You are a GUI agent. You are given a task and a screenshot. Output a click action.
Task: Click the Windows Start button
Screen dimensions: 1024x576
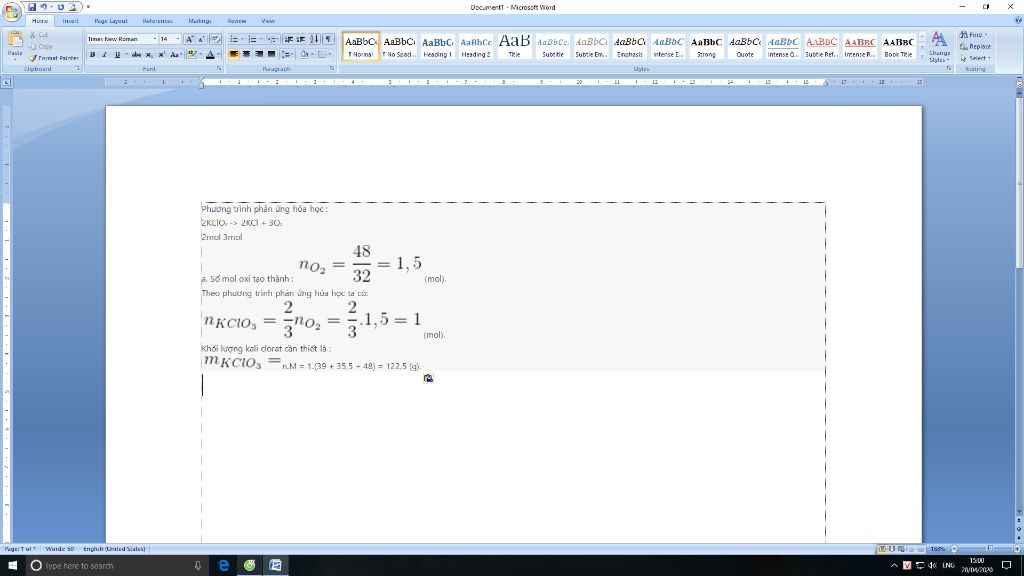(12, 566)
